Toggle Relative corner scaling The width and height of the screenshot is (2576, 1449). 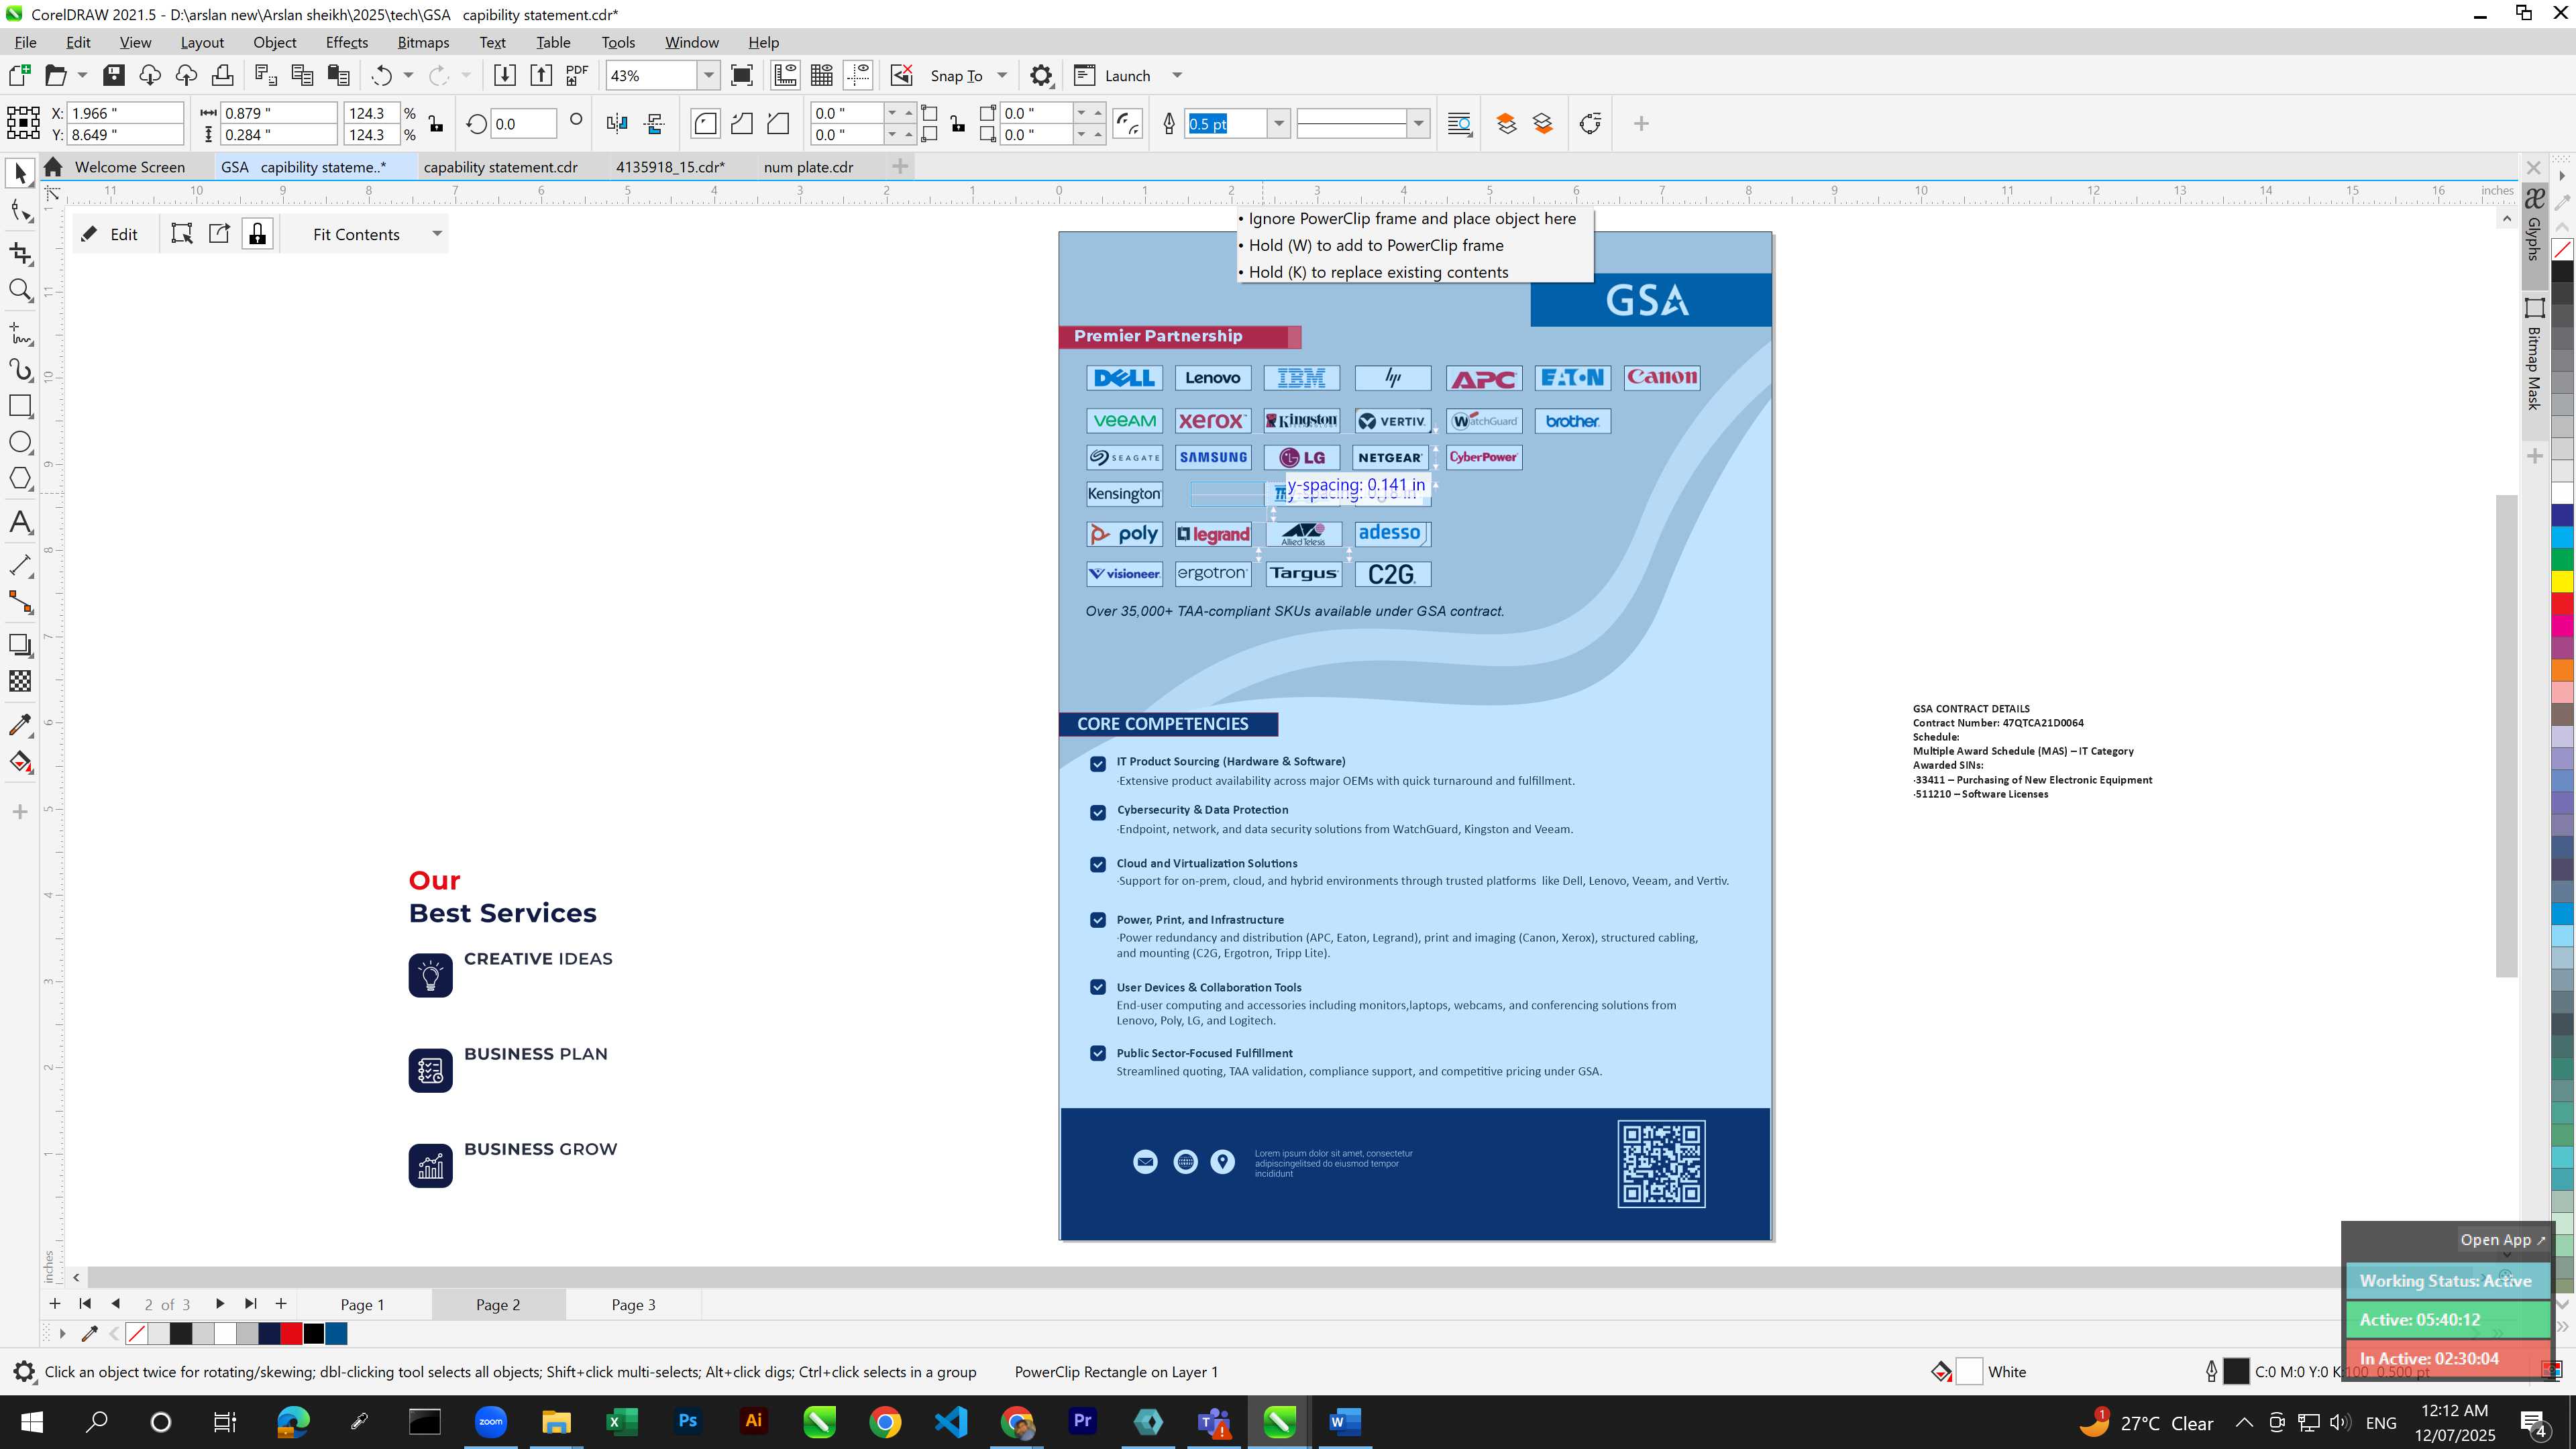click(1128, 124)
